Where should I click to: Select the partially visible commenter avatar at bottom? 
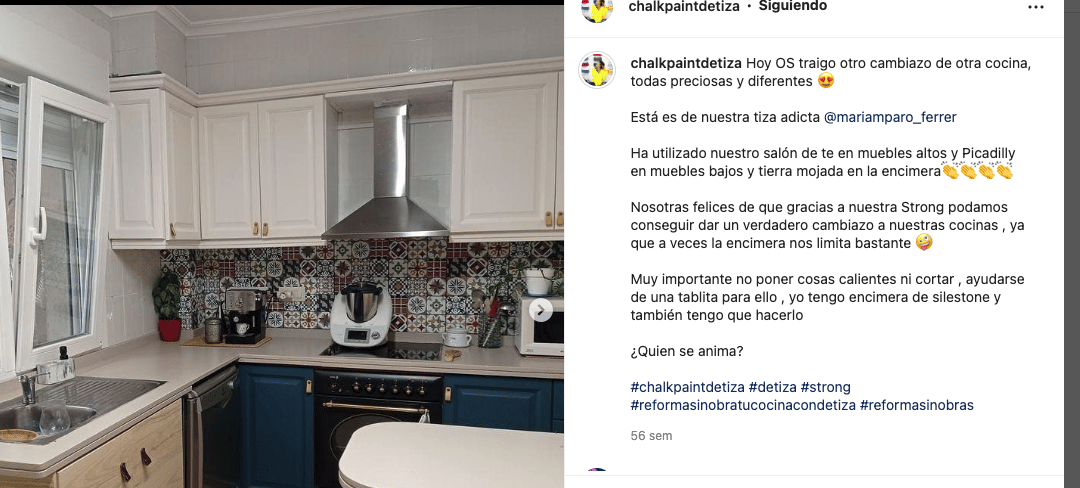(597, 471)
